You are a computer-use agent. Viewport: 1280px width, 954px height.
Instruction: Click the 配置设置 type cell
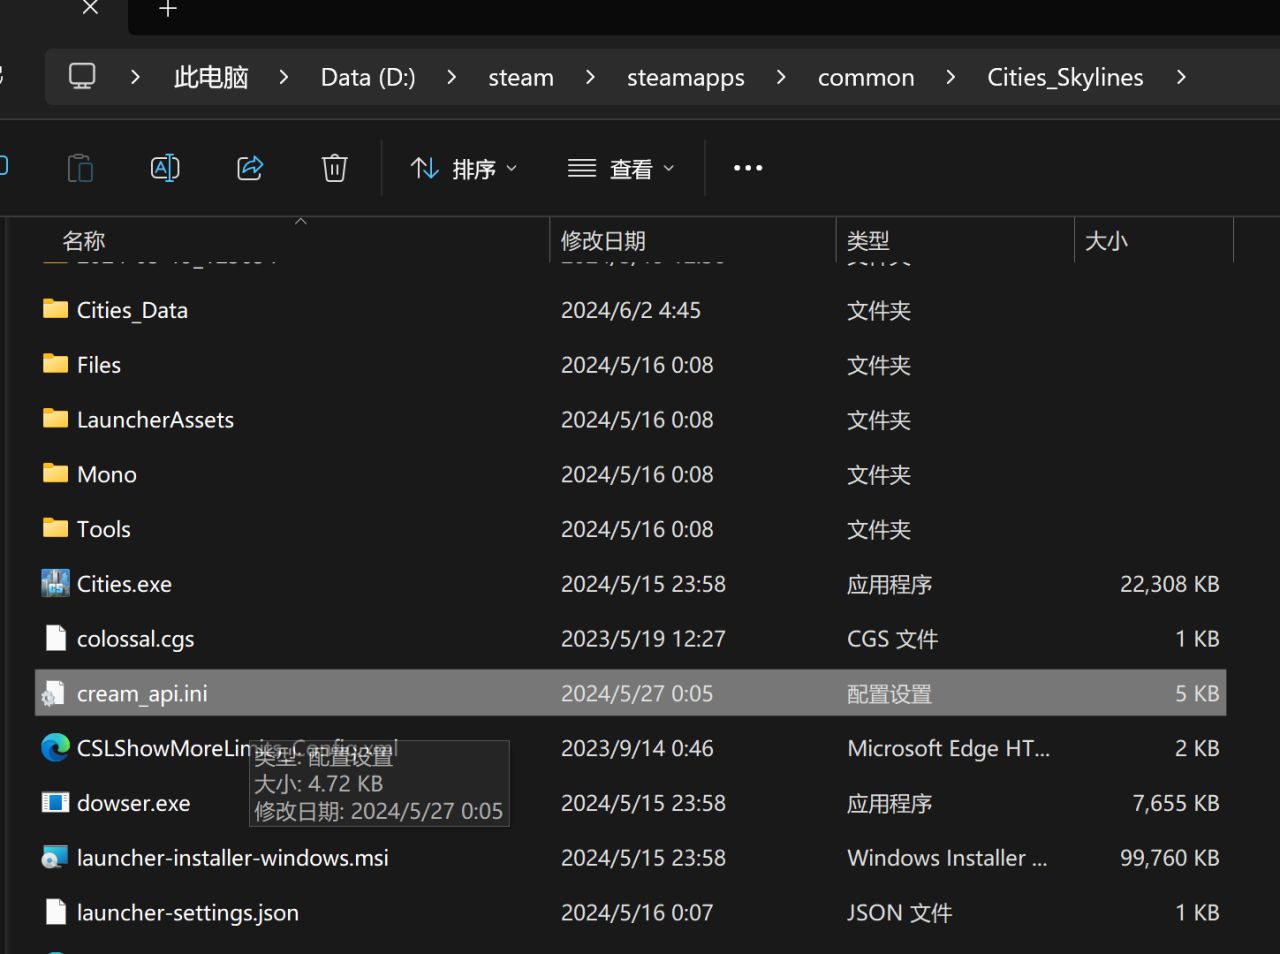(x=889, y=694)
